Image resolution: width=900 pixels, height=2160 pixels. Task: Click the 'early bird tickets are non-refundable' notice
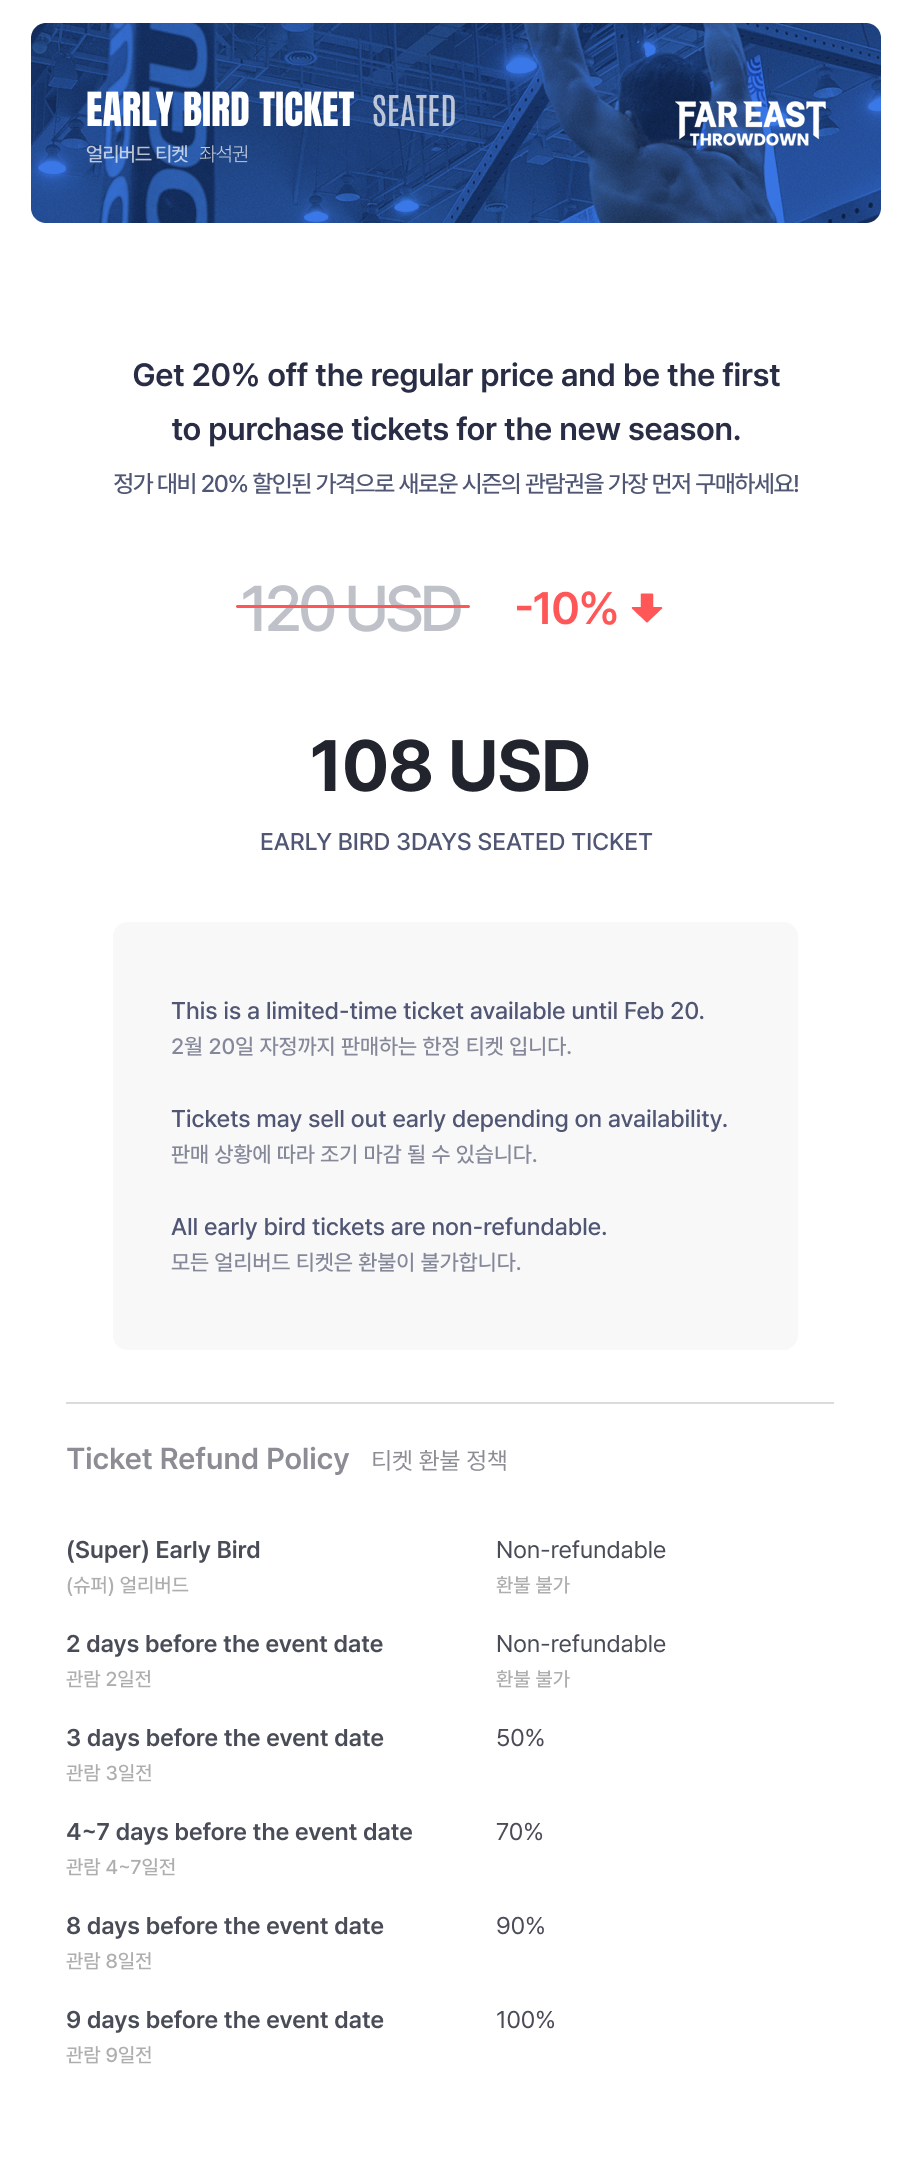pyautogui.click(x=389, y=1227)
